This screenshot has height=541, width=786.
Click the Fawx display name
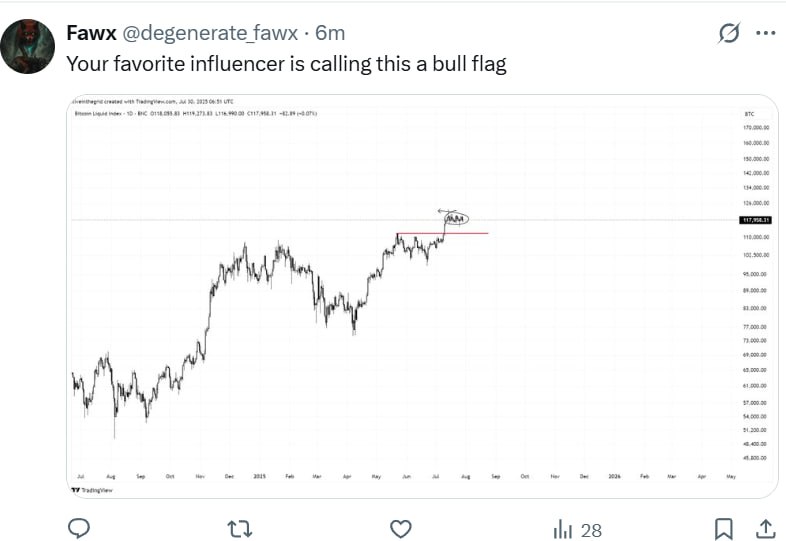point(90,33)
